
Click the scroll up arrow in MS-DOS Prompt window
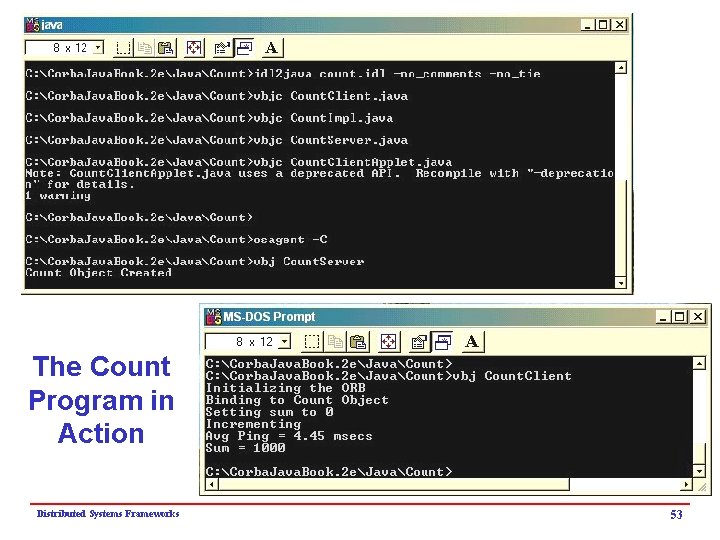698,363
